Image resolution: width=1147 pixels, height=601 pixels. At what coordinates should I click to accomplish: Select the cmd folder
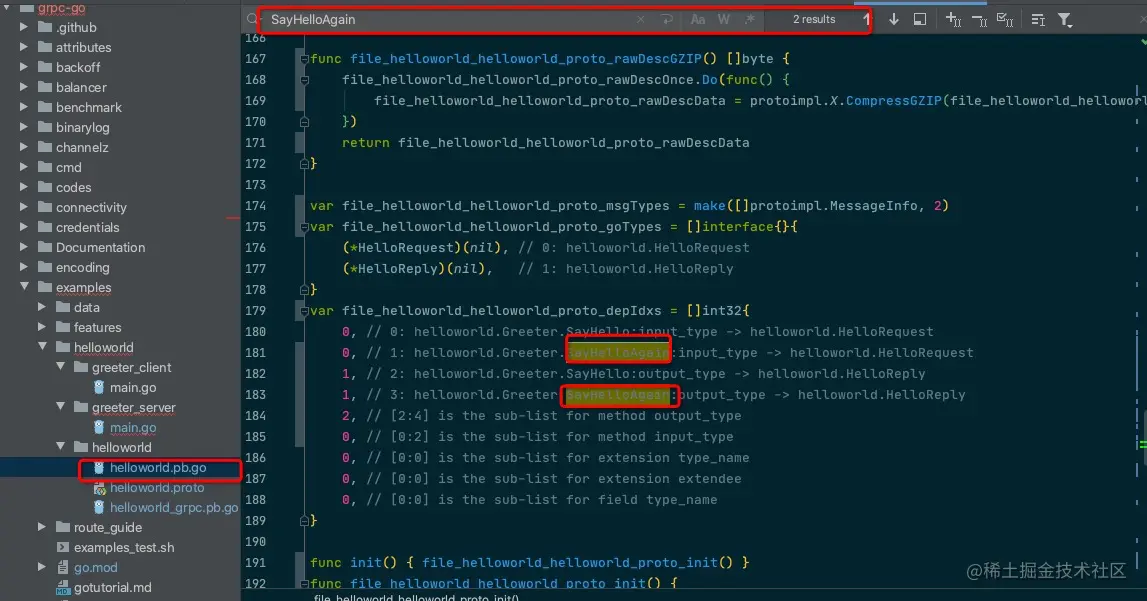[69, 167]
